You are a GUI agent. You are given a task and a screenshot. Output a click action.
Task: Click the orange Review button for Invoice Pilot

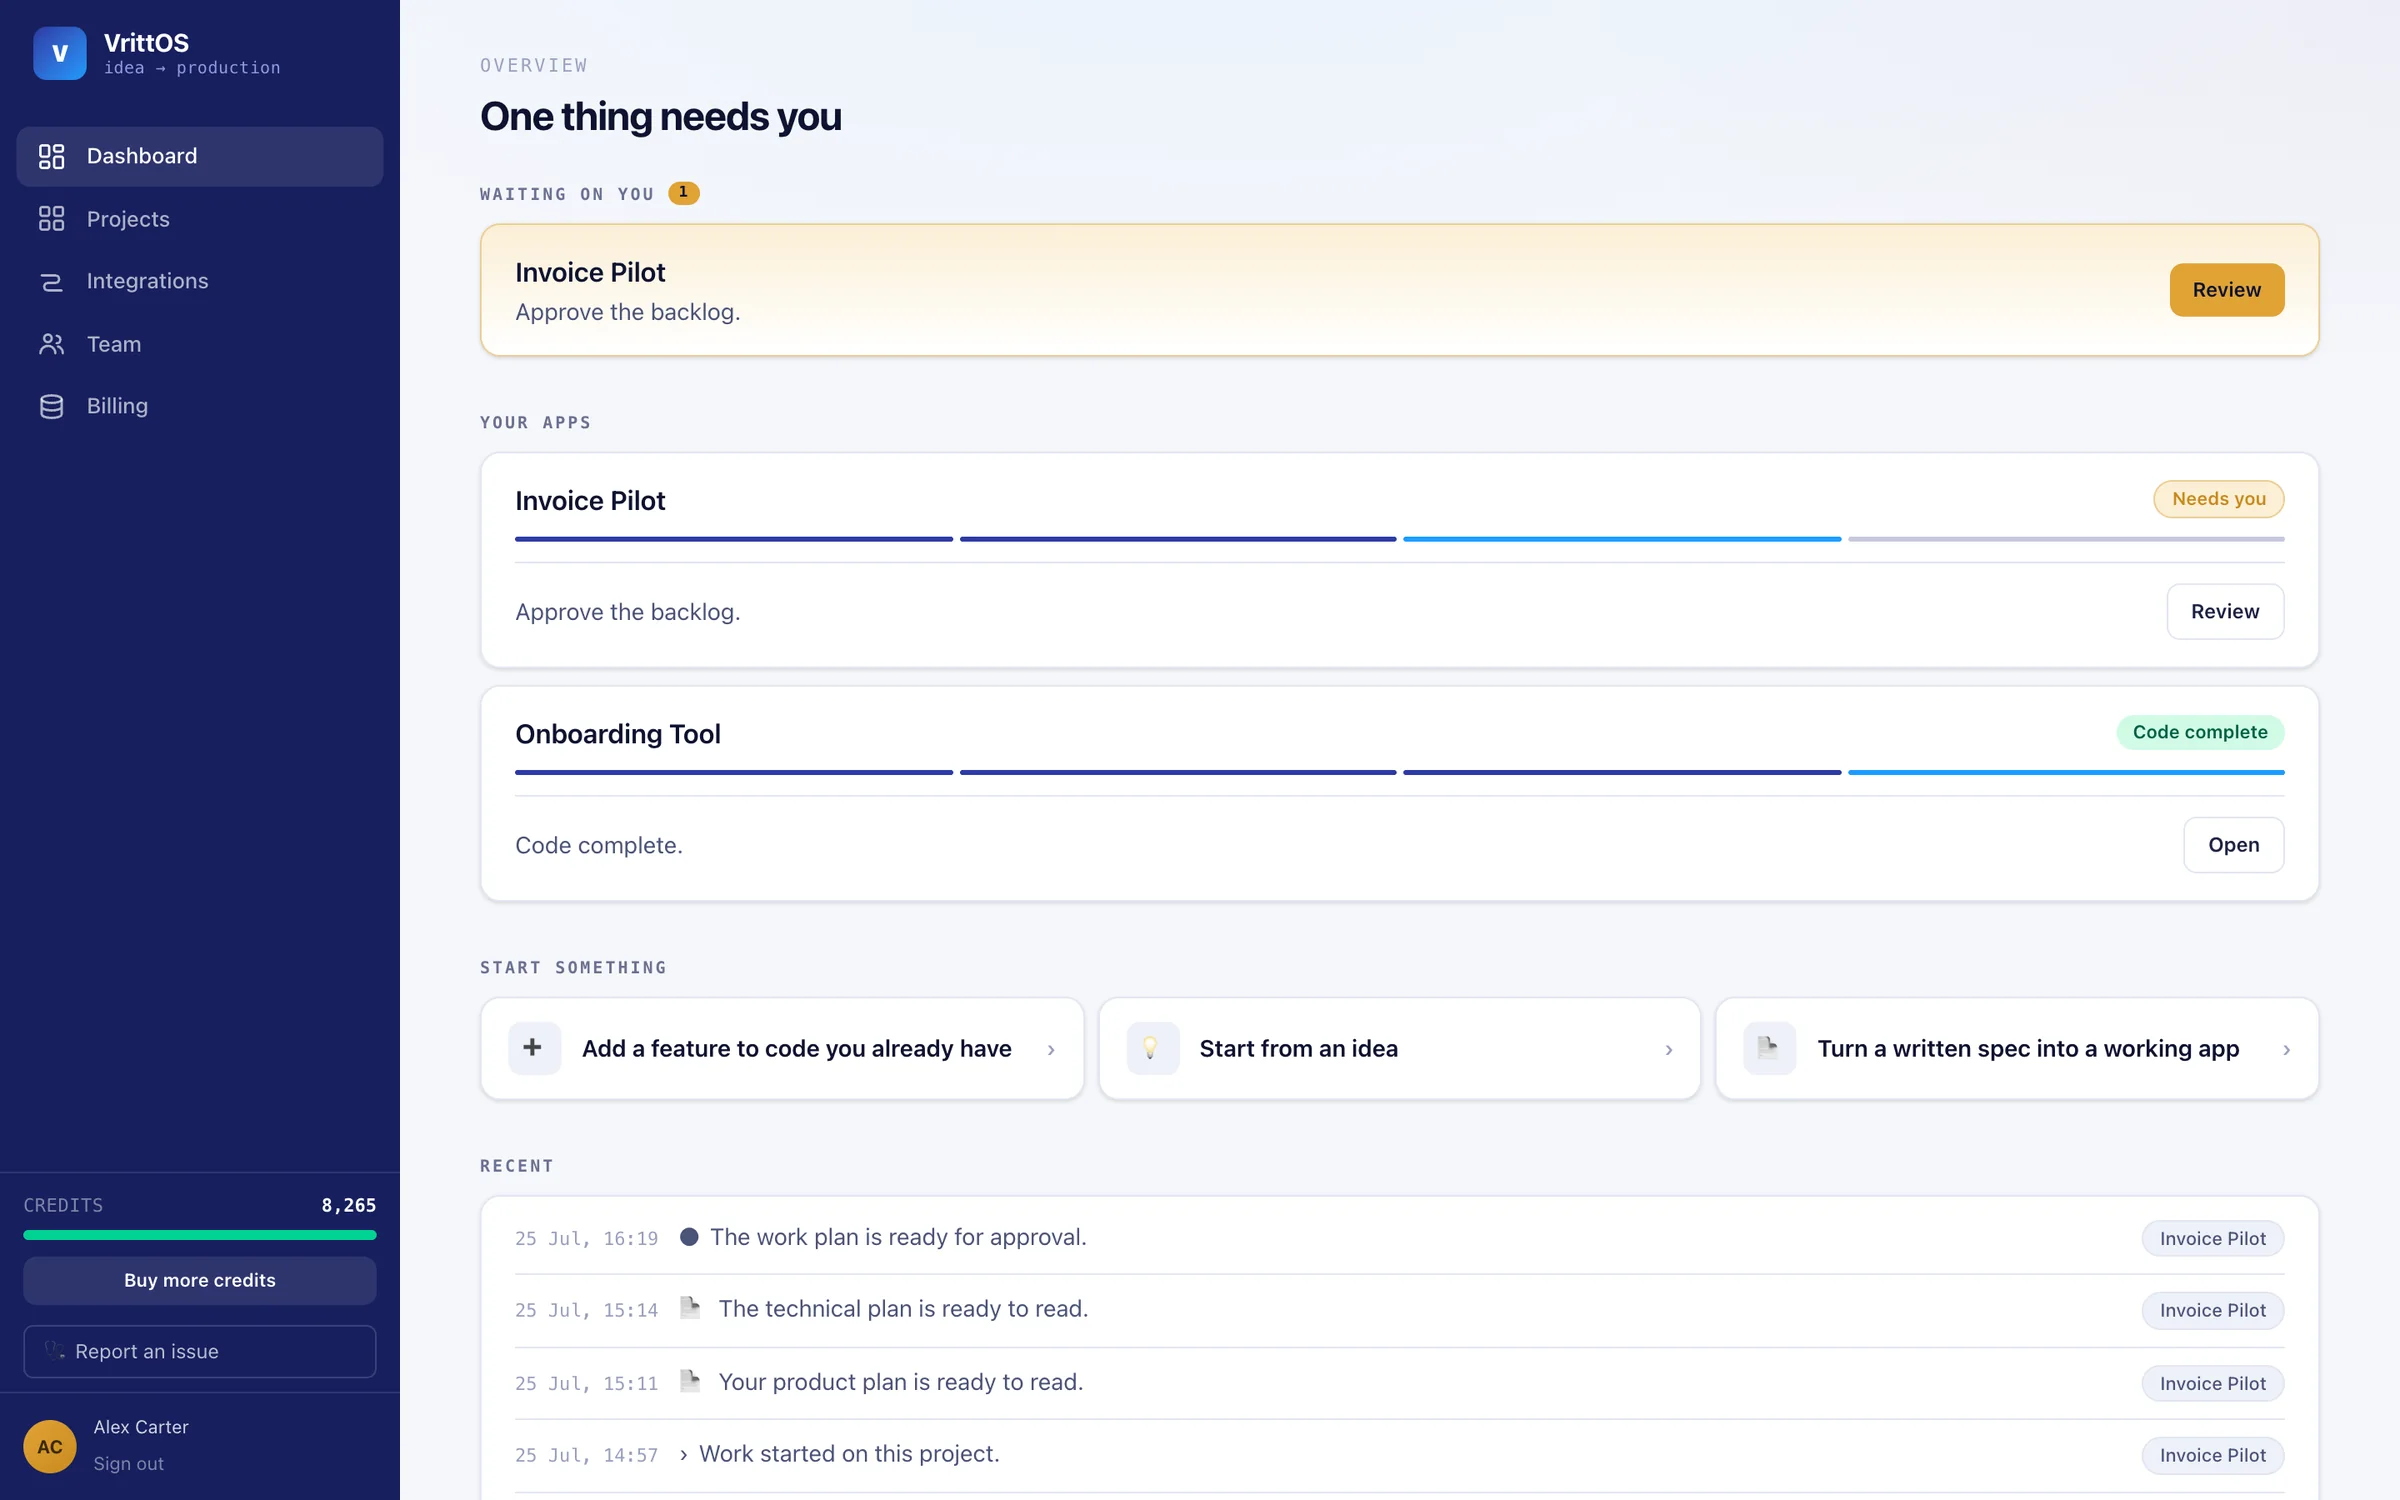[2226, 290]
